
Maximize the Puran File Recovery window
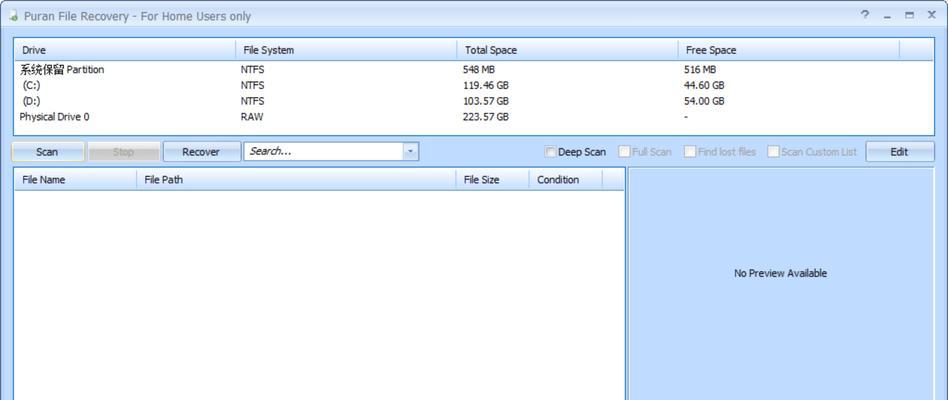point(909,16)
